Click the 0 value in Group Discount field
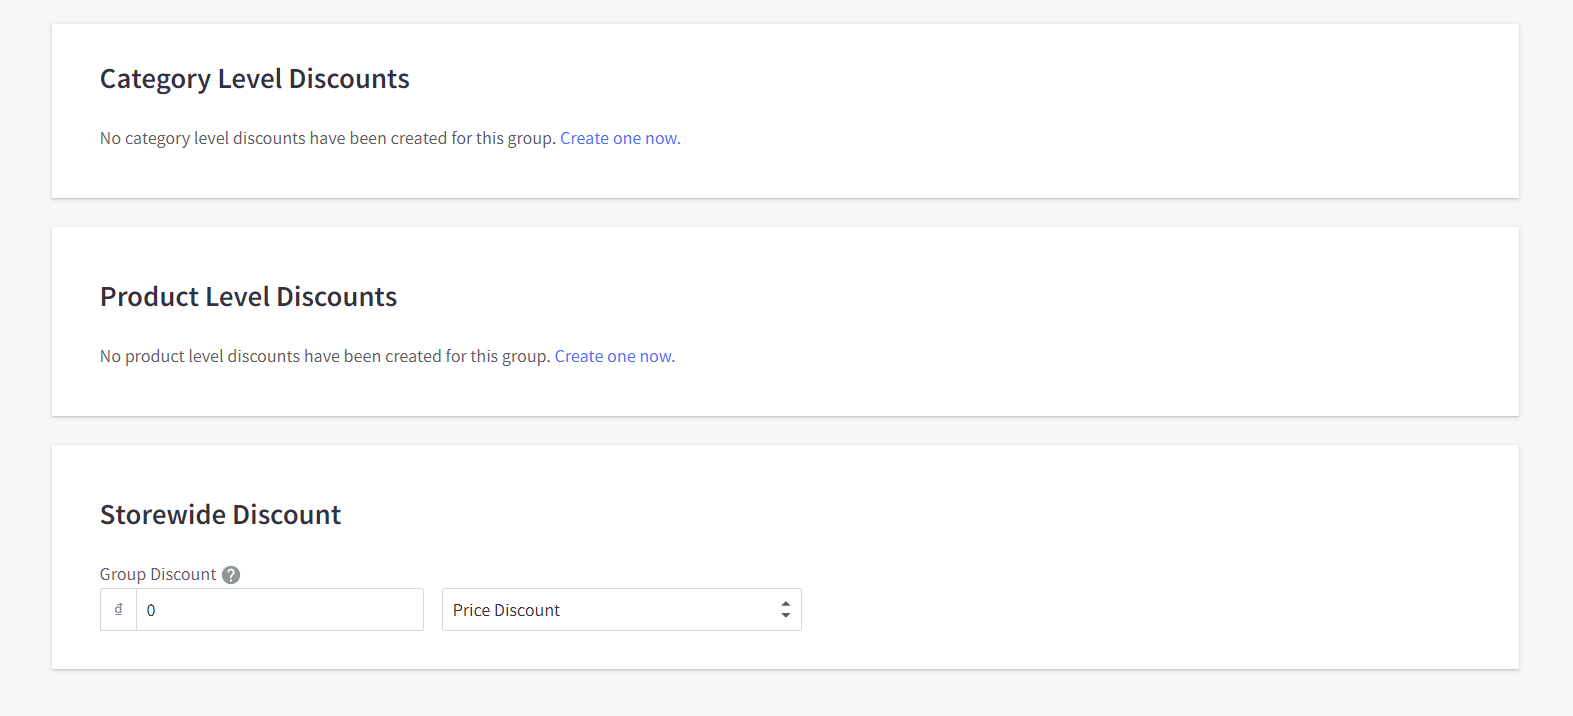This screenshot has width=1573, height=716. [151, 611]
